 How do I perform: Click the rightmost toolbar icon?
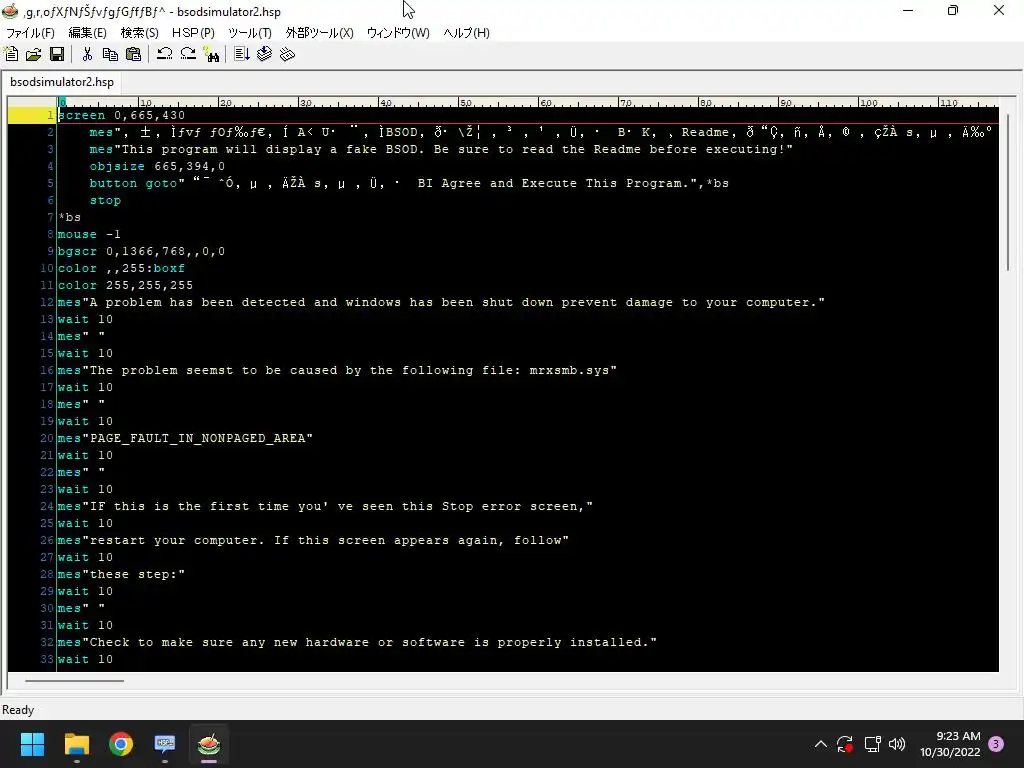pyautogui.click(x=287, y=54)
